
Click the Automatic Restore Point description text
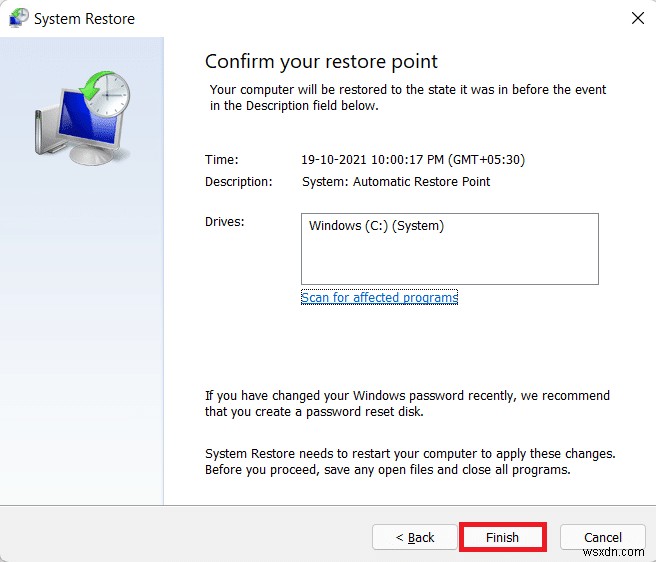pos(396,182)
